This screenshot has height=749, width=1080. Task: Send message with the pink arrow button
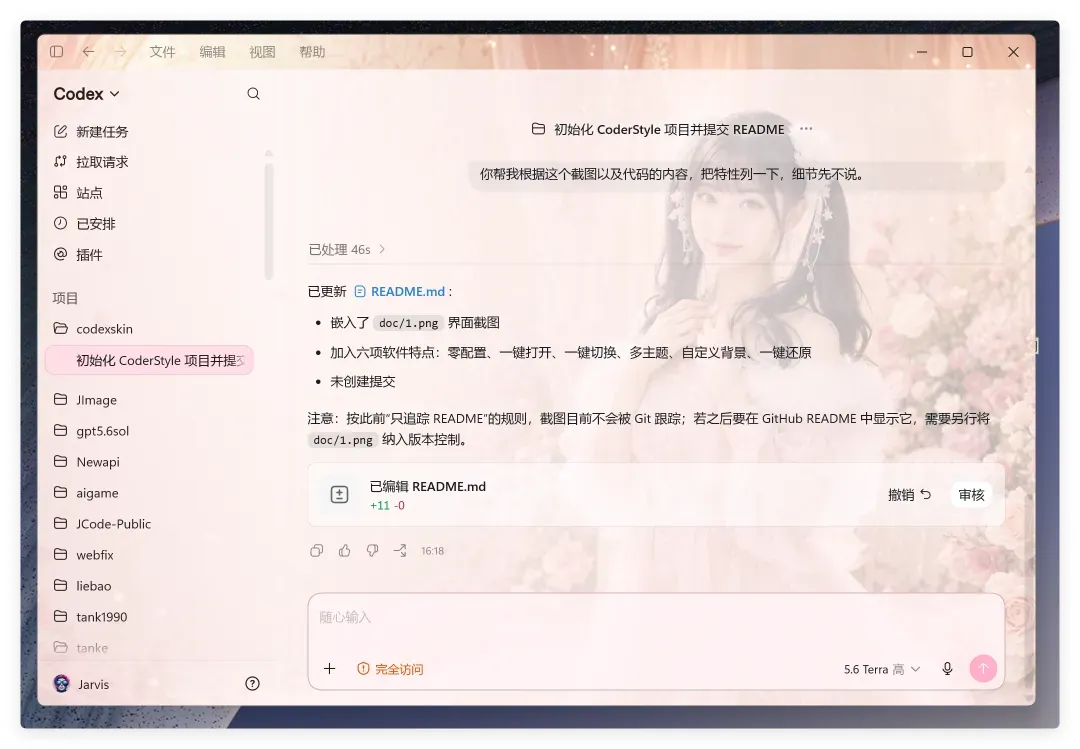984,668
